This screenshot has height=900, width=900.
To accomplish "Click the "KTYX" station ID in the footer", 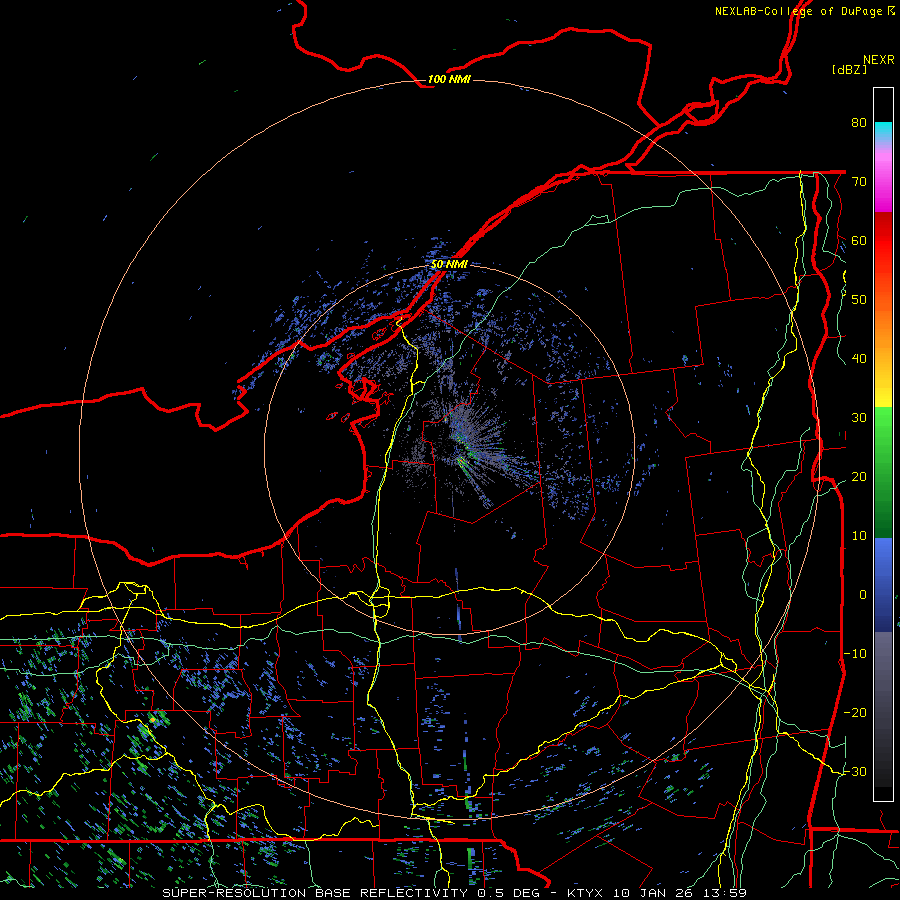I will click(x=584, y=893).
